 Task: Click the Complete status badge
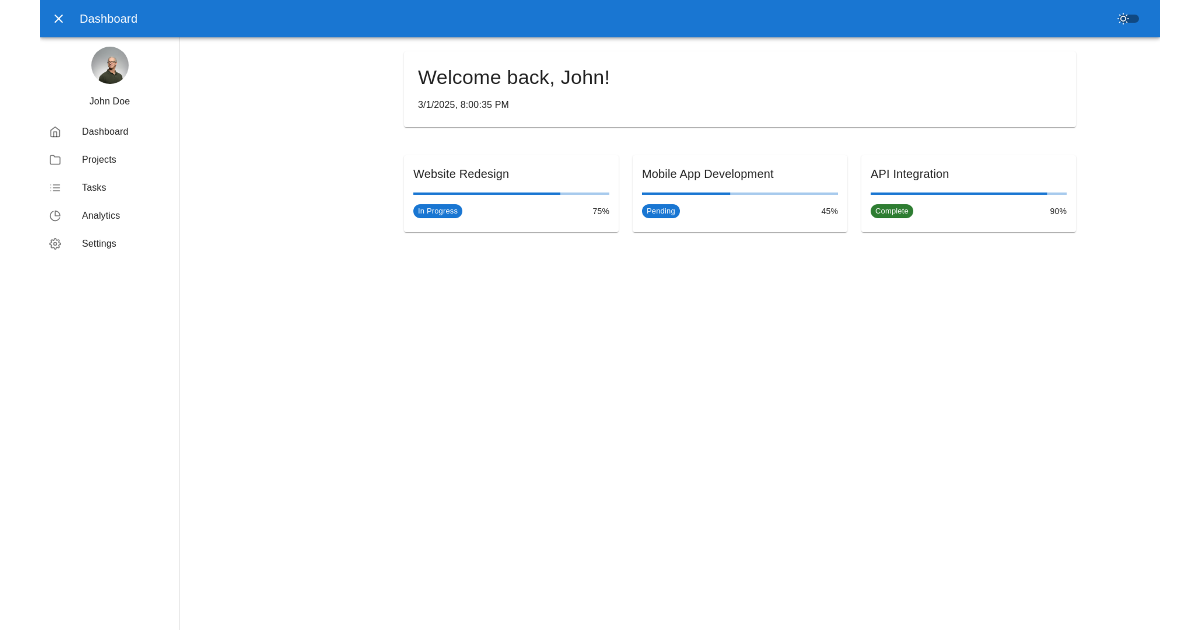coord(891,211)
